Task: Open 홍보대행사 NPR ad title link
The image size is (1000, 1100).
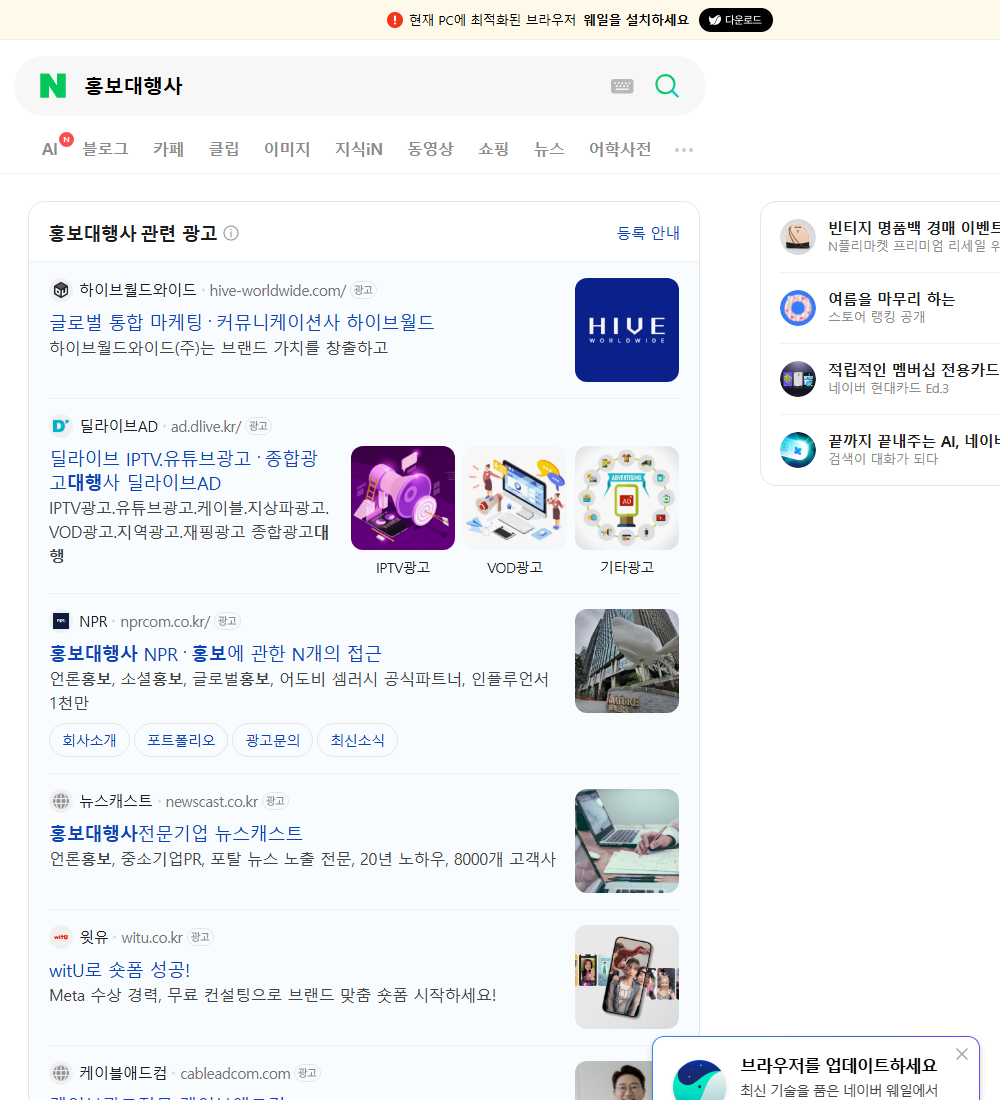Action: pyautogui.click(x=215, y=654)
